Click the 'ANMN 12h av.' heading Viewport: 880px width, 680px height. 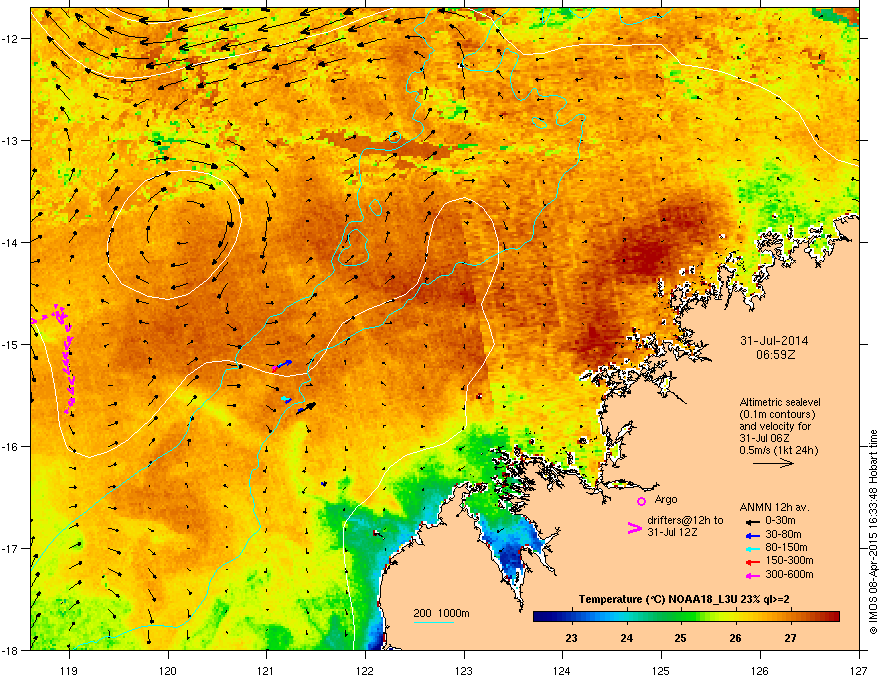[x=774, y=507]
